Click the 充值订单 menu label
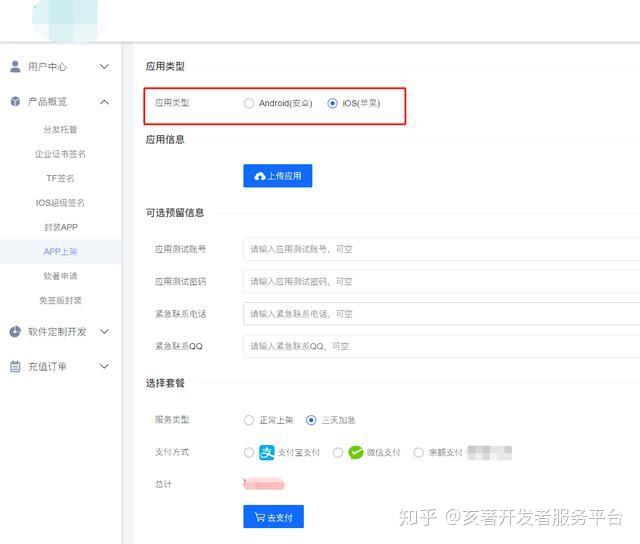 click(x=47, y=366)
